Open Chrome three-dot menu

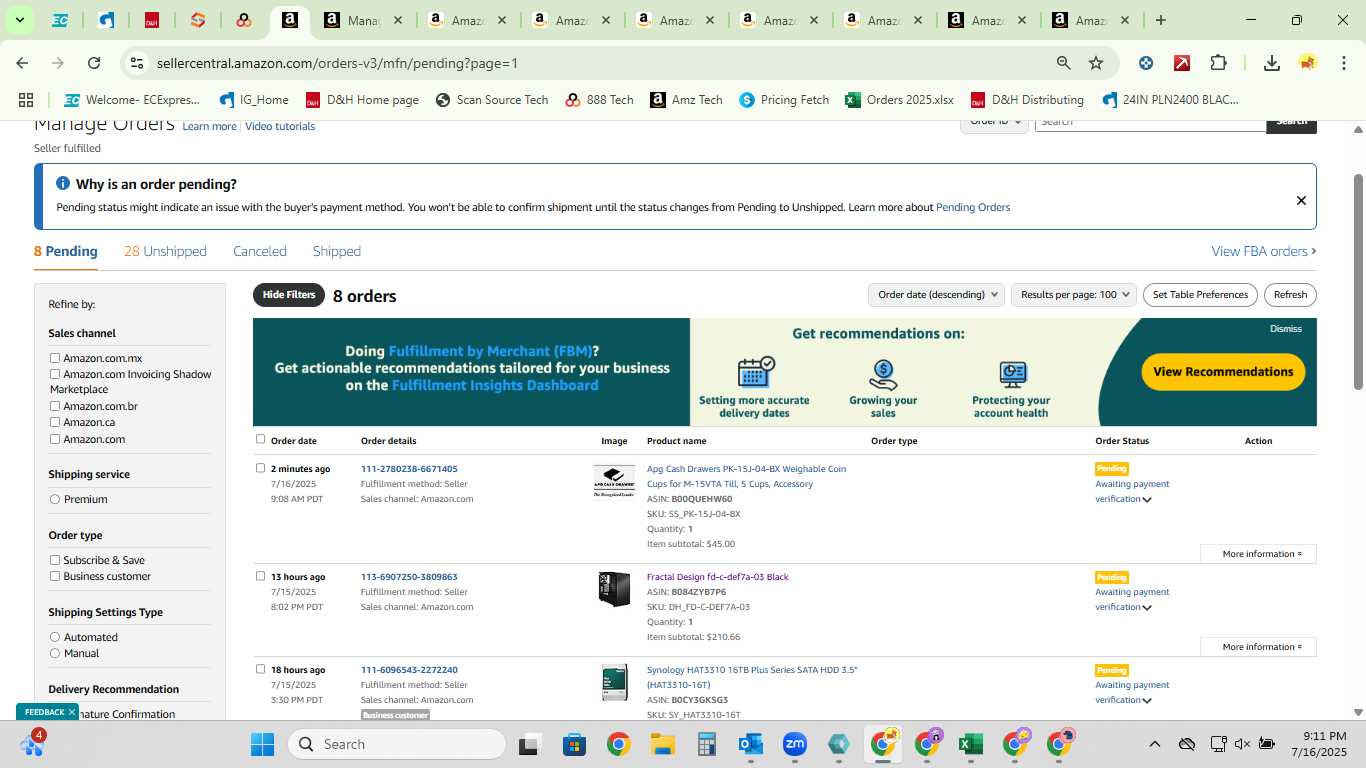click(1342, 63)
